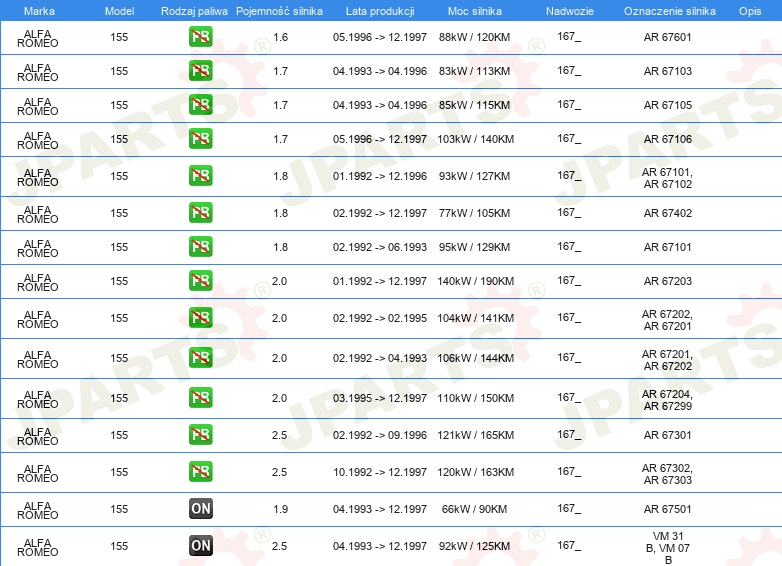Click the Lata produkcji column header
The width and height of the screenshot is (782, 566).
point(380,11)
